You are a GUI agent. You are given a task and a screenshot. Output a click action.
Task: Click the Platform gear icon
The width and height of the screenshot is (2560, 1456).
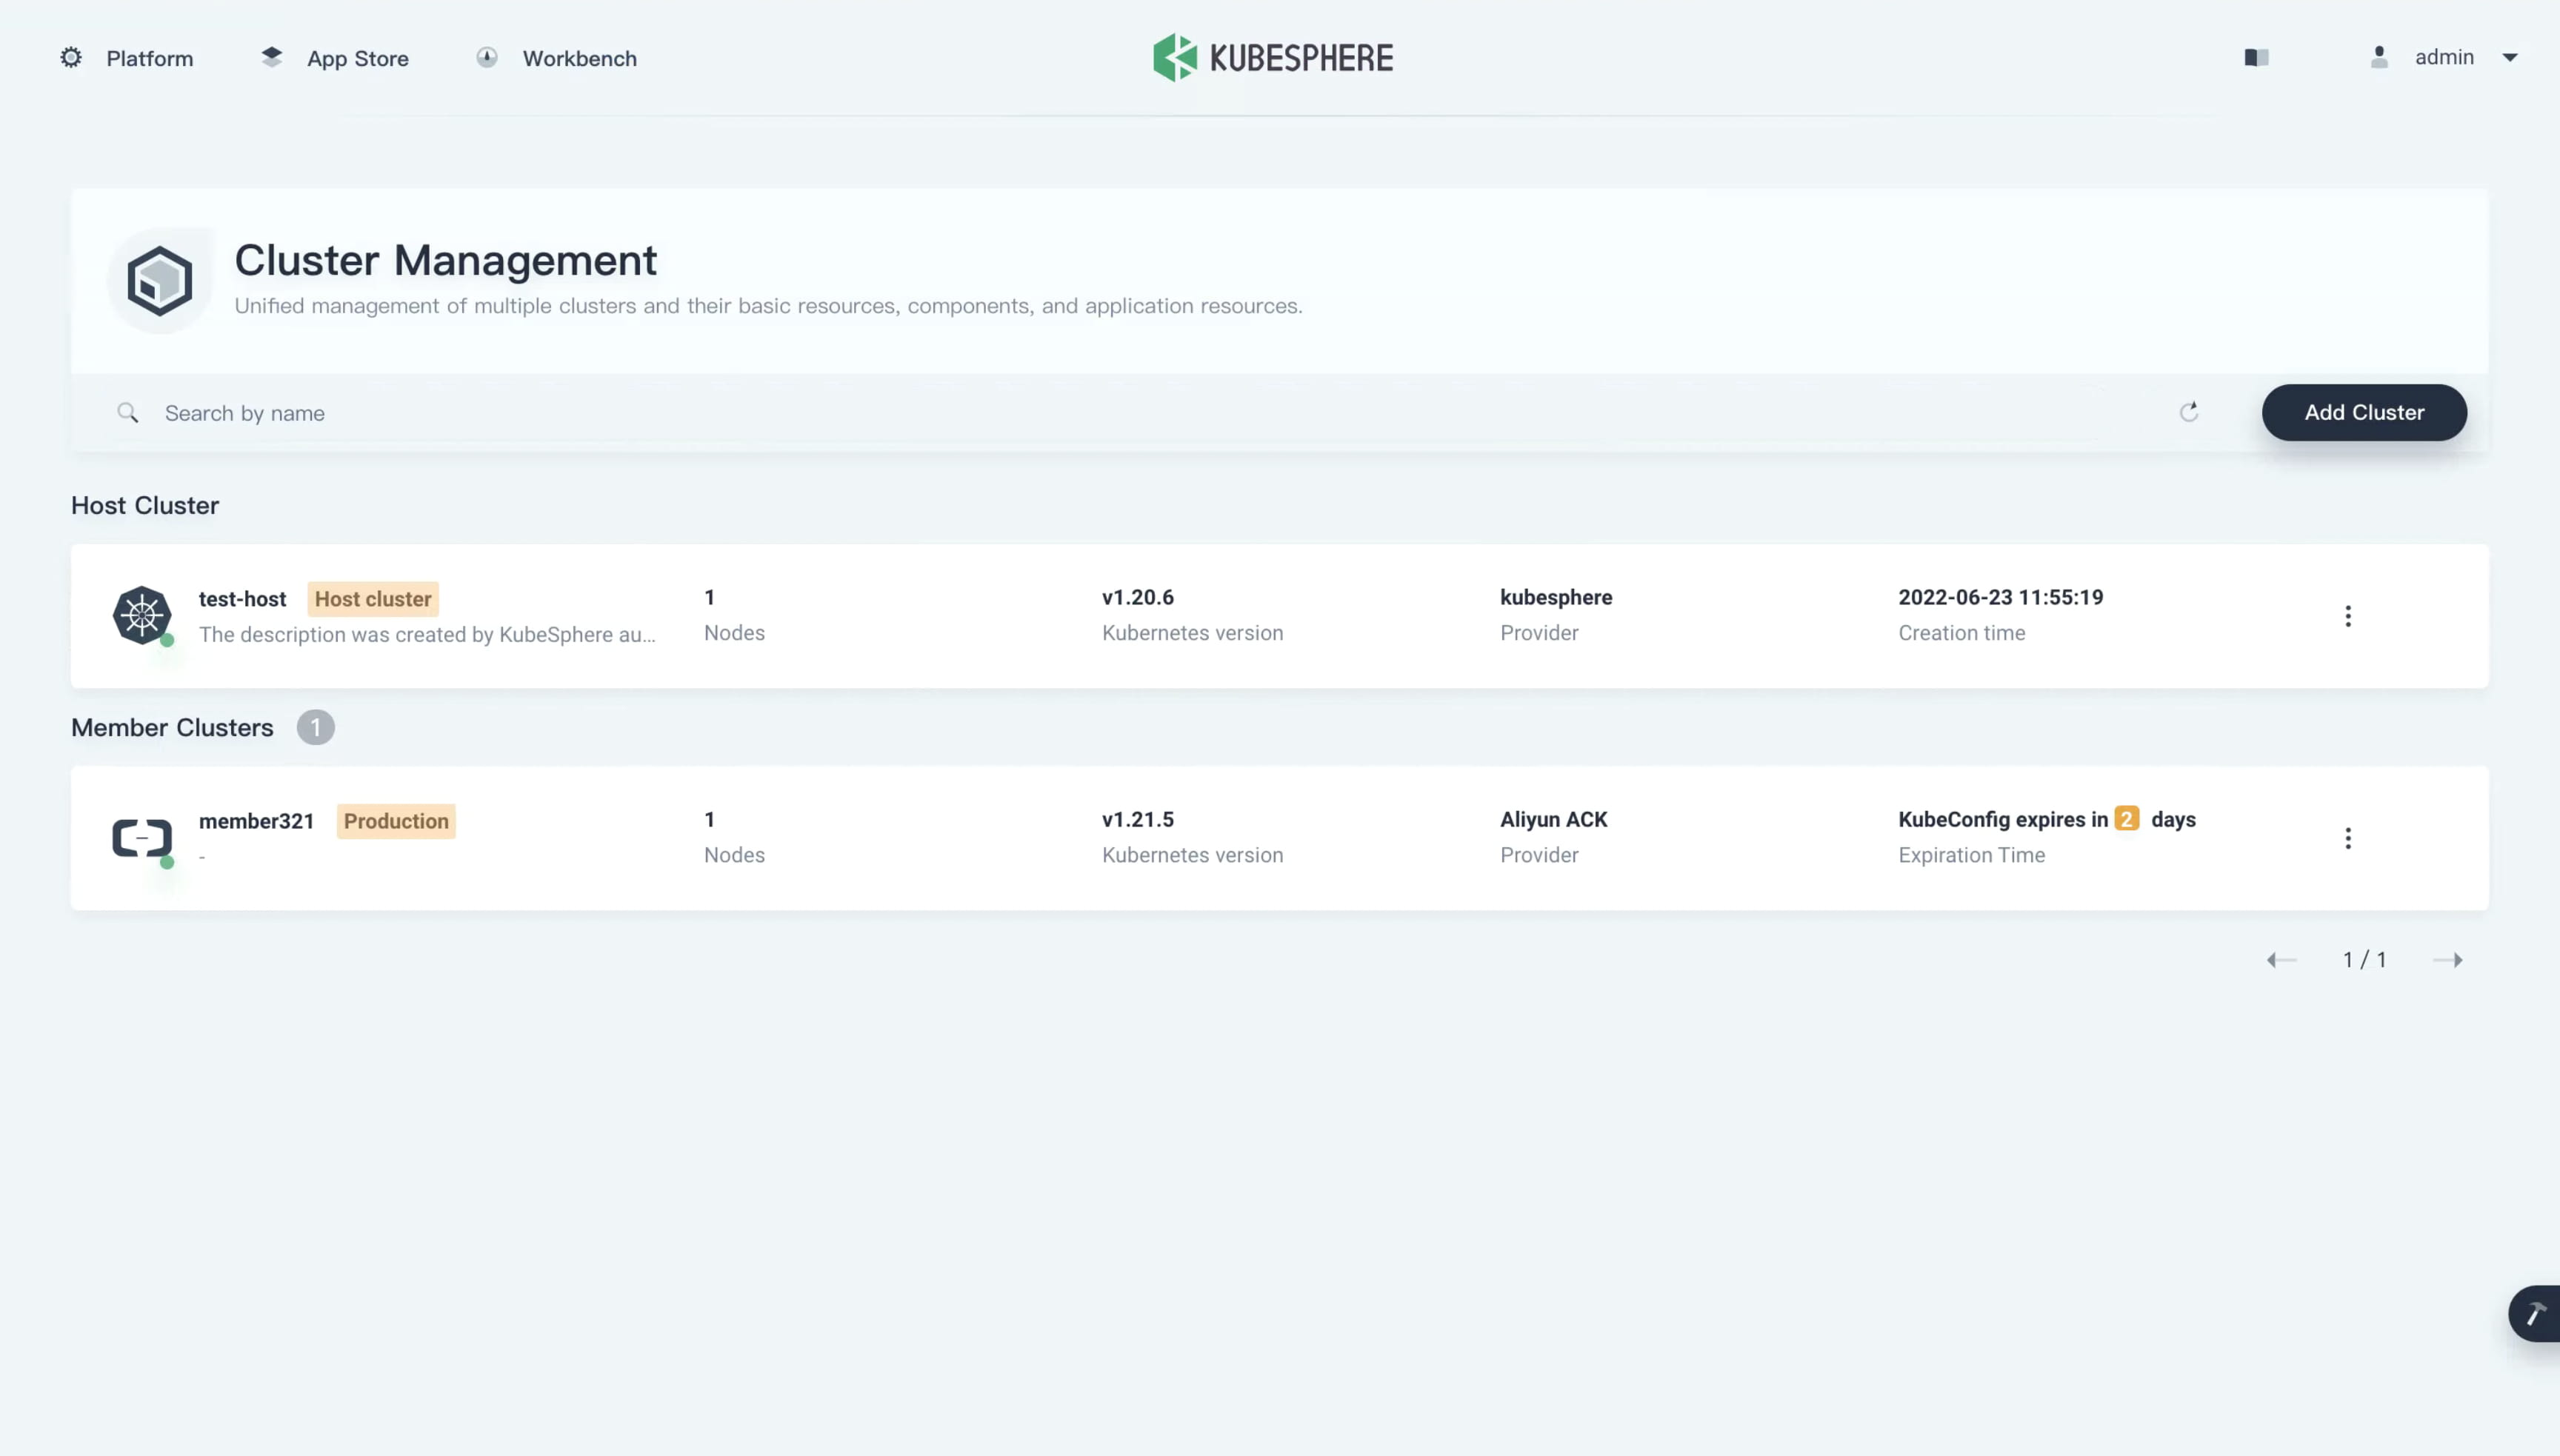point(70,56)
